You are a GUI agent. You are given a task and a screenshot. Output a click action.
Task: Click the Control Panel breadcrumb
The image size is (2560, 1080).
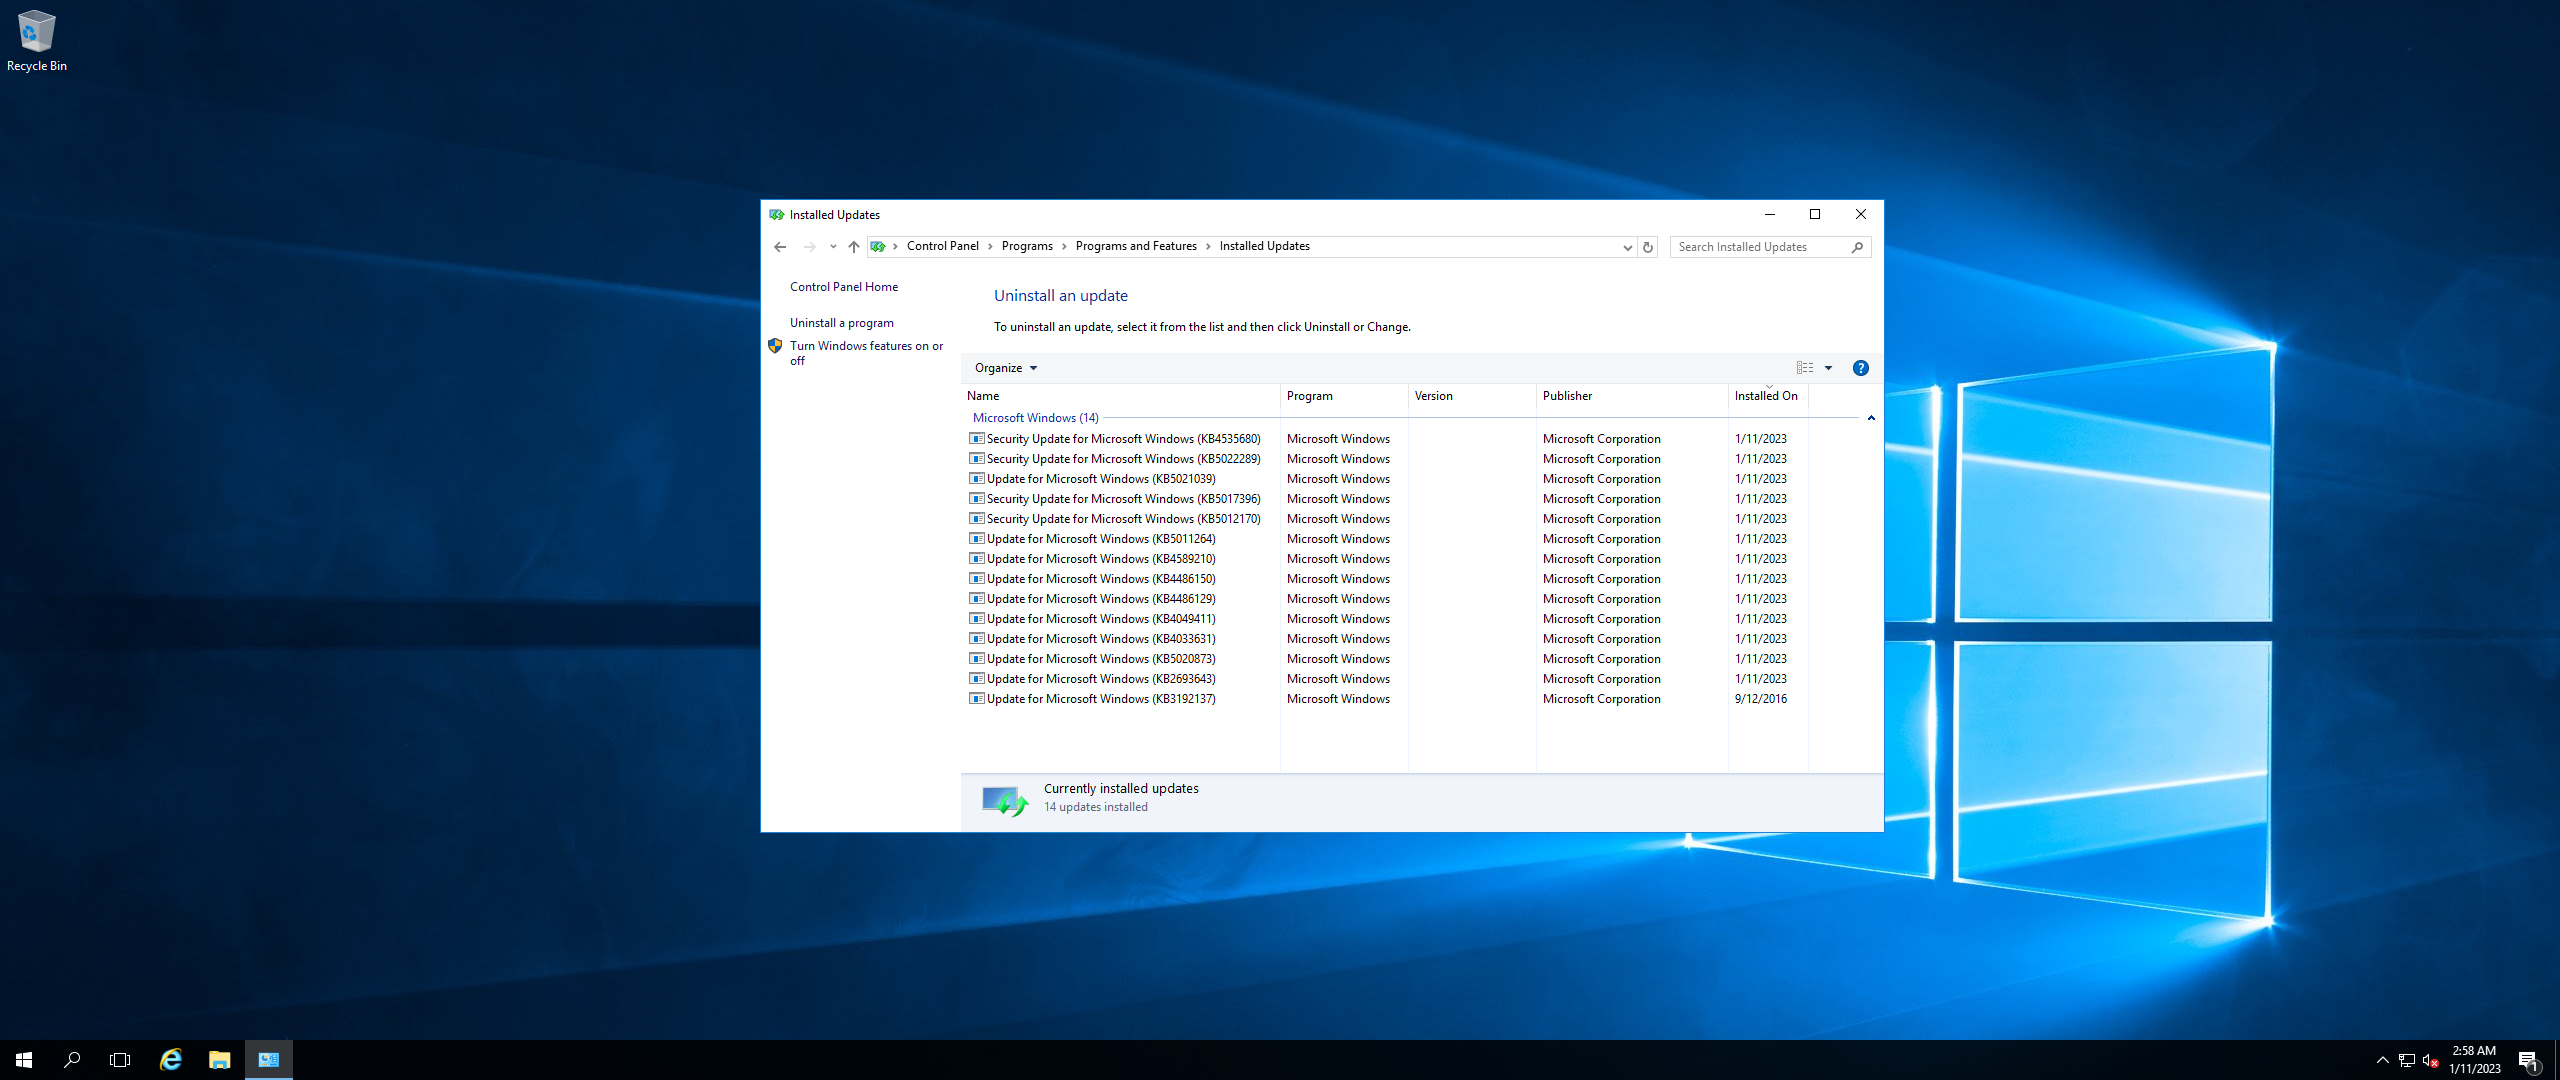tap(943, 246)
